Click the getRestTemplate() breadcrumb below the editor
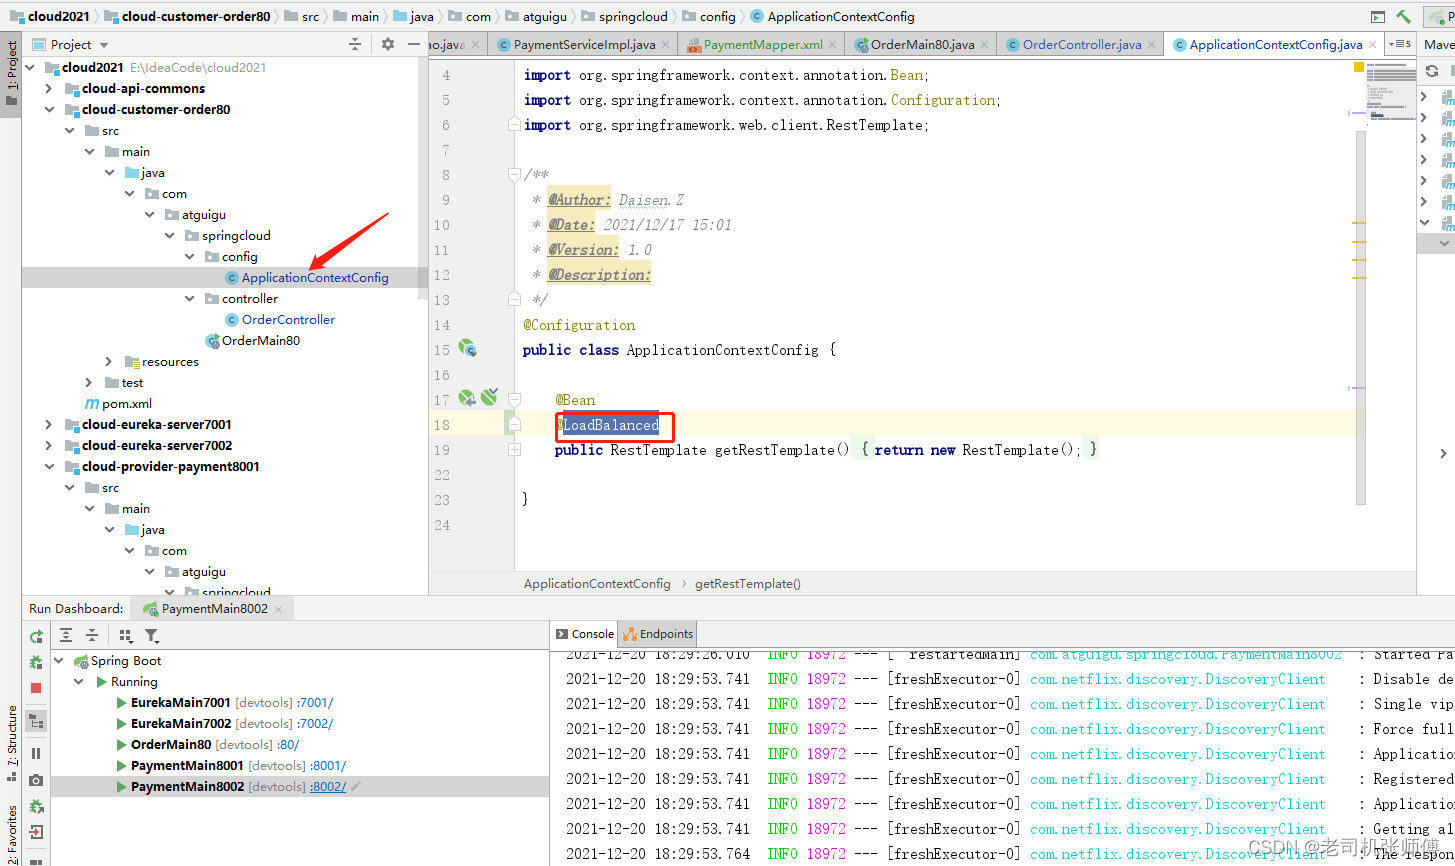1455x866 pixels. (748, 584)
